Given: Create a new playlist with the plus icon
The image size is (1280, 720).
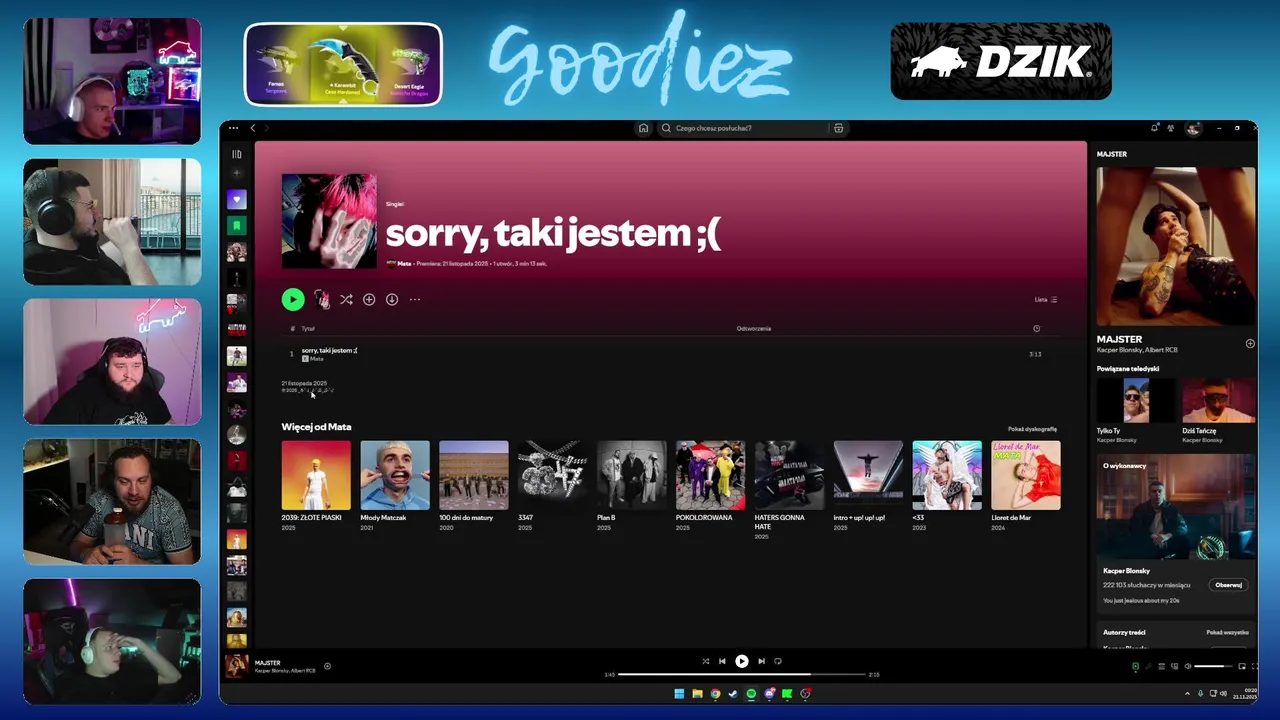Looking at the screenshot, I should click(237, 174).
